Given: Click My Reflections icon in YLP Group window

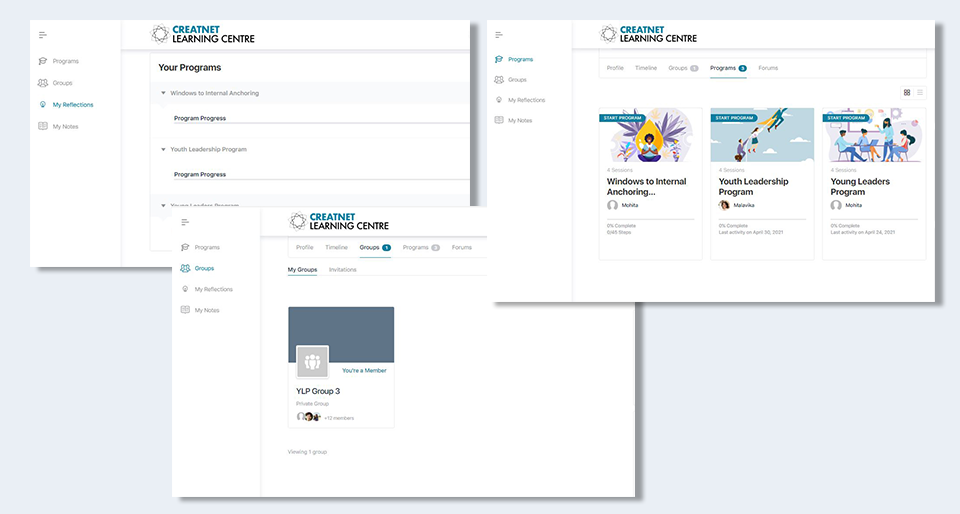Looking at the screenshot, I should [x=185, y=289].
